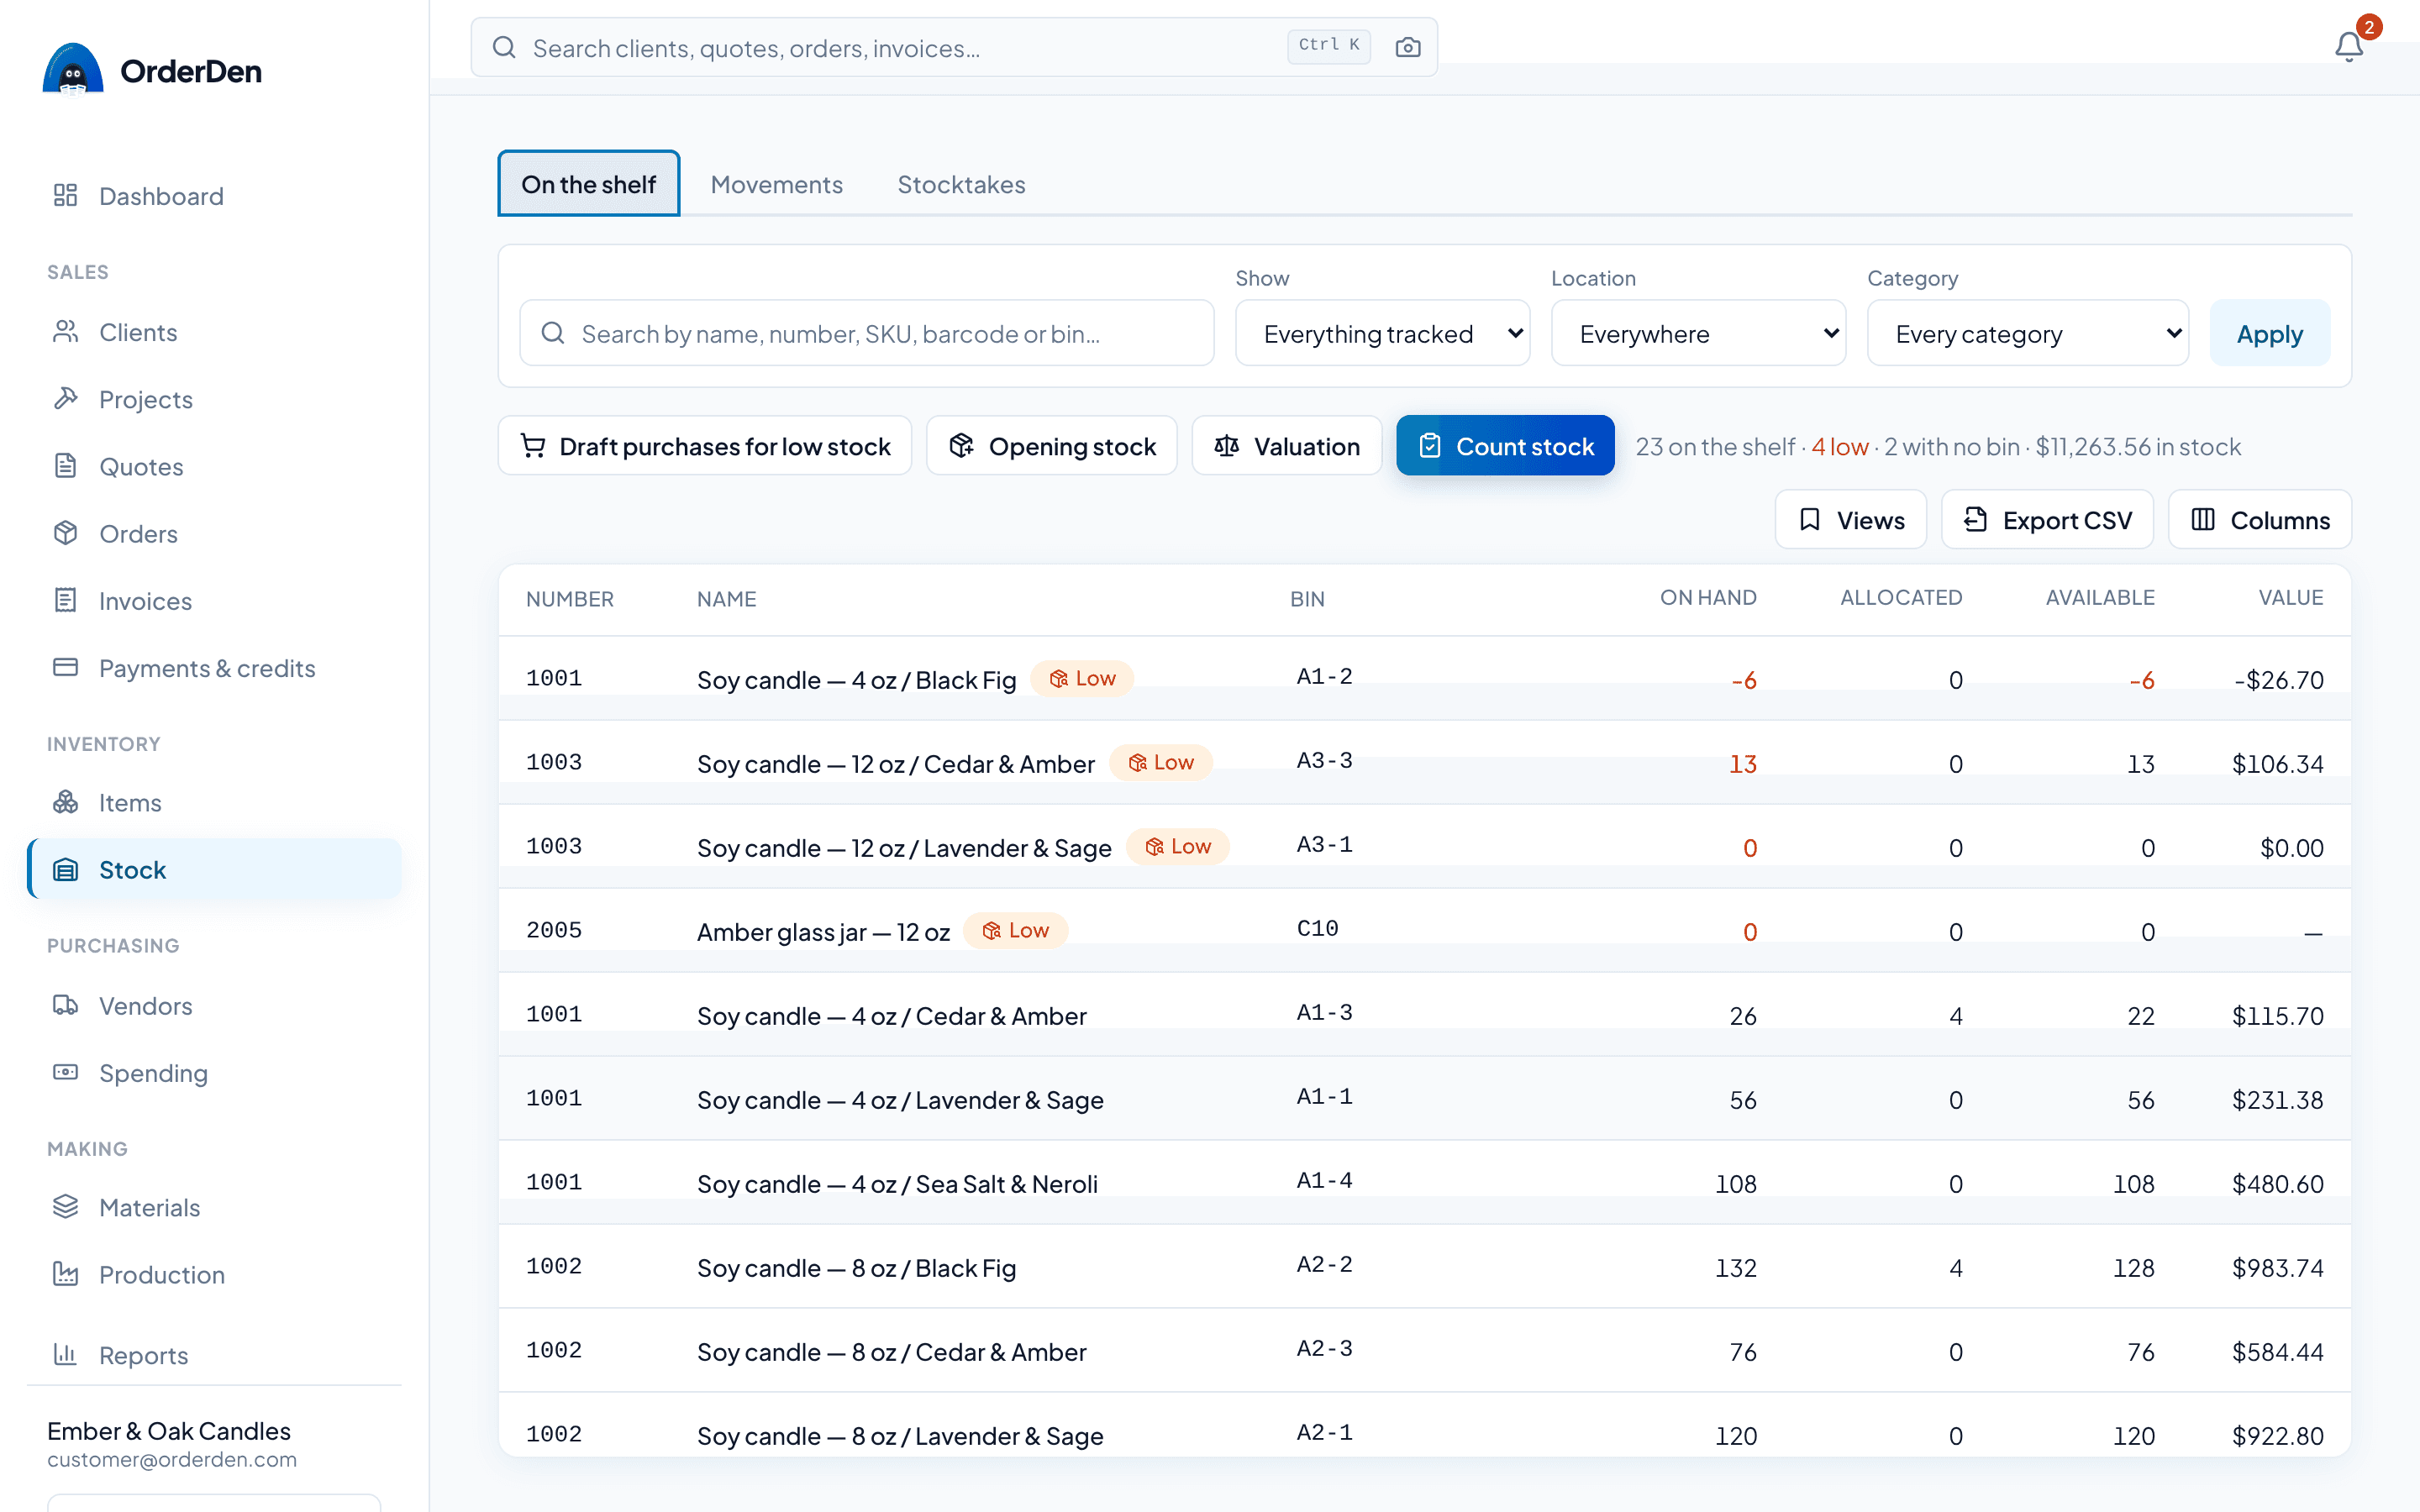Viewport: 2420px width, 1512px height.
Task: Click the camera scan icon in search bar
Action: tap(1408, 47)
